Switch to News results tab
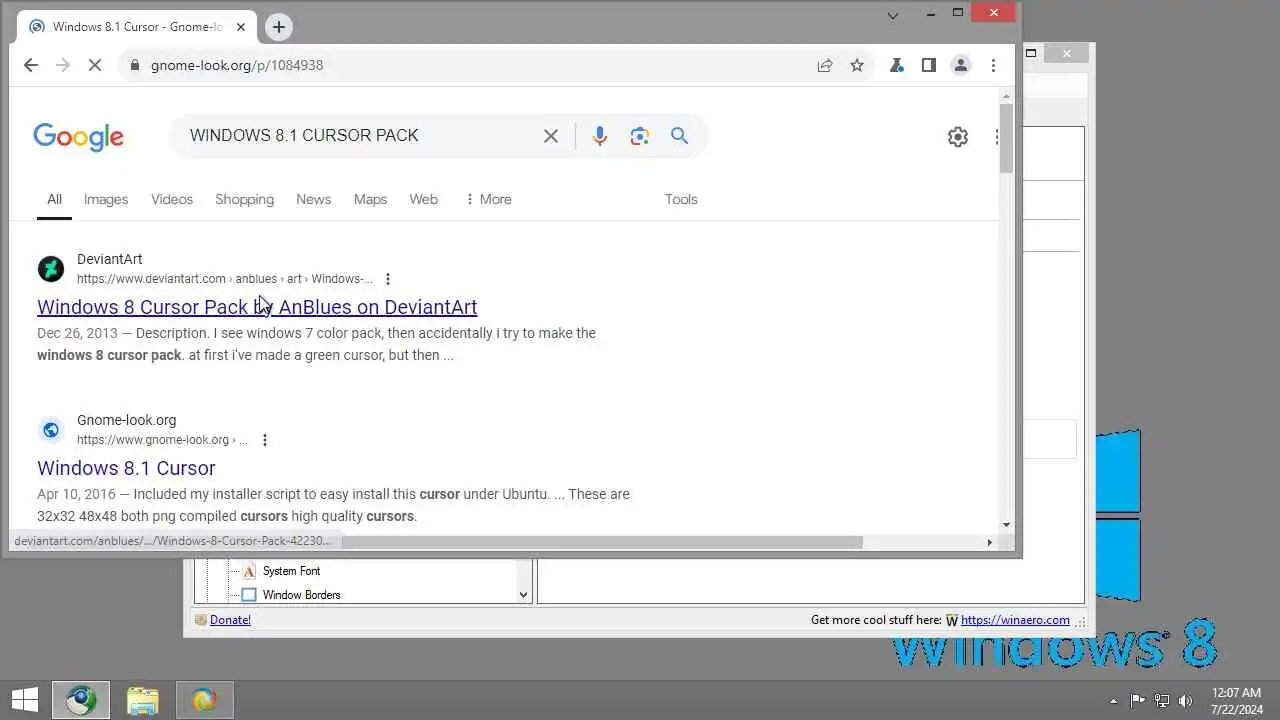1280x720 pixels. [313, 199]
